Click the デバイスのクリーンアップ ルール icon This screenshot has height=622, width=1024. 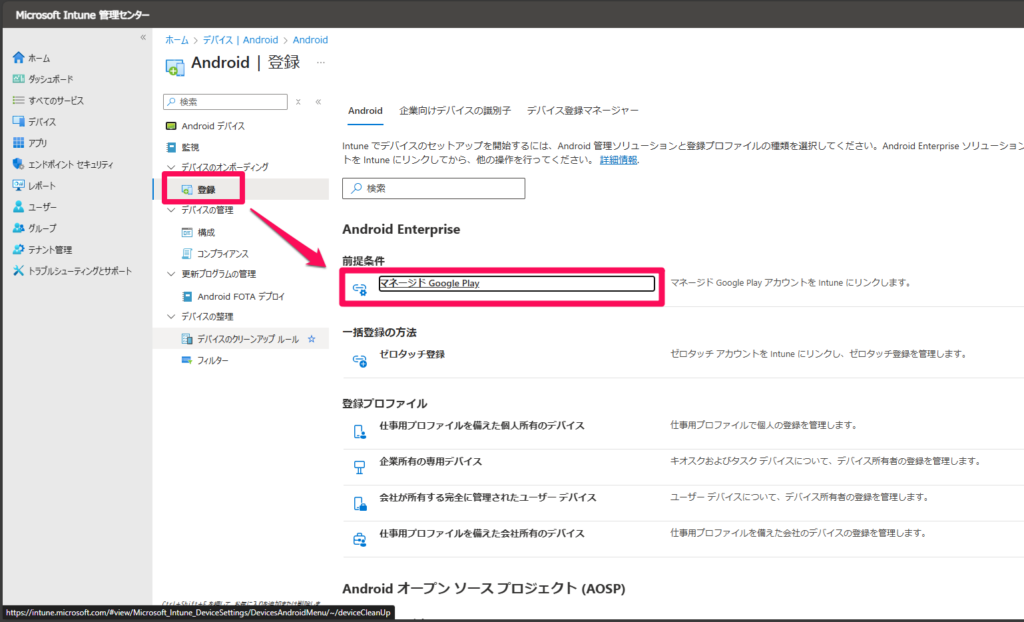coord(187,339)
